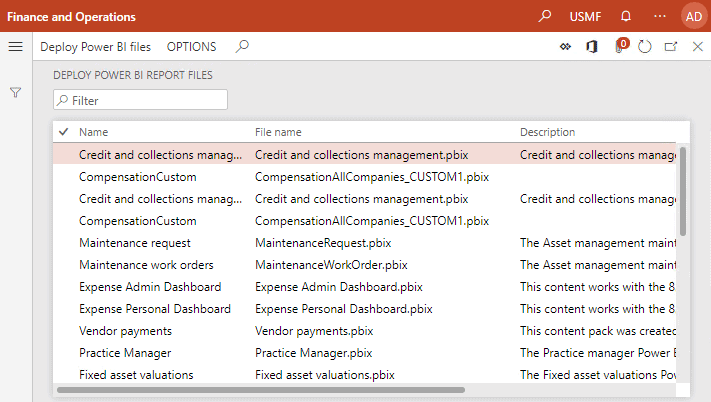Show the filter pane funnel icon
Viewport: 711px width, 402px height.
click(x=15, y=92)
